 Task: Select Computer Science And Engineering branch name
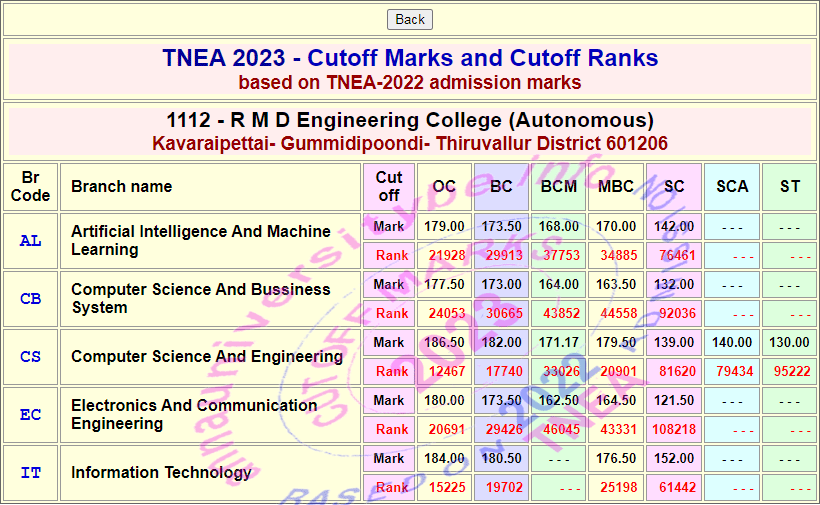(207, 357)
